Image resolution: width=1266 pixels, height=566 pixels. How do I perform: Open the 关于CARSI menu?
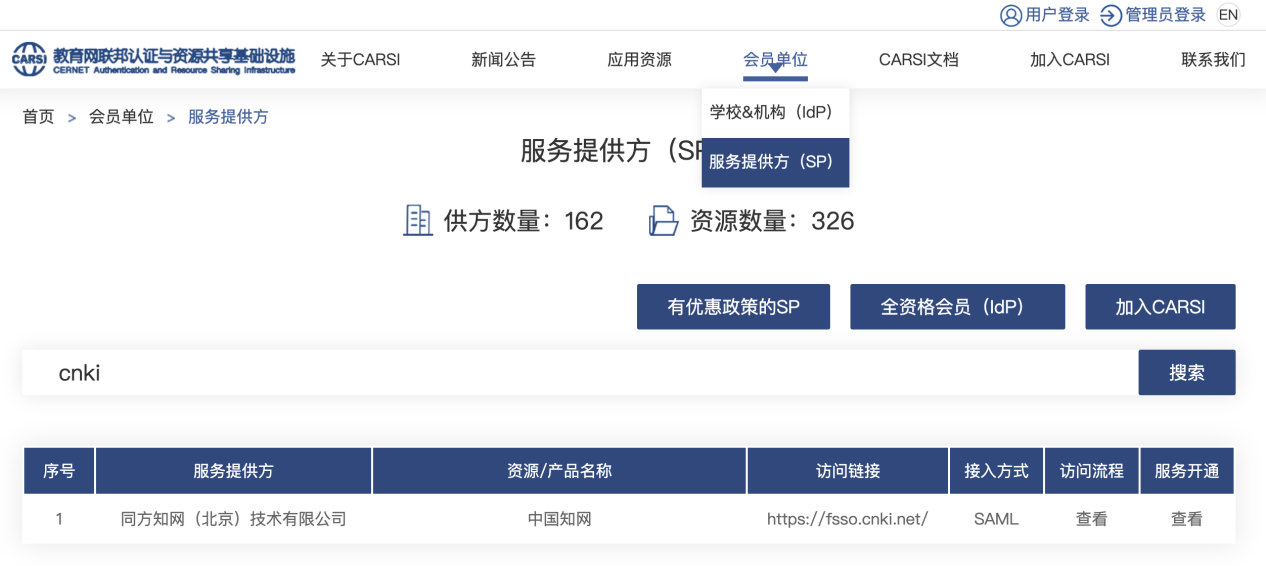click(360, 59)
